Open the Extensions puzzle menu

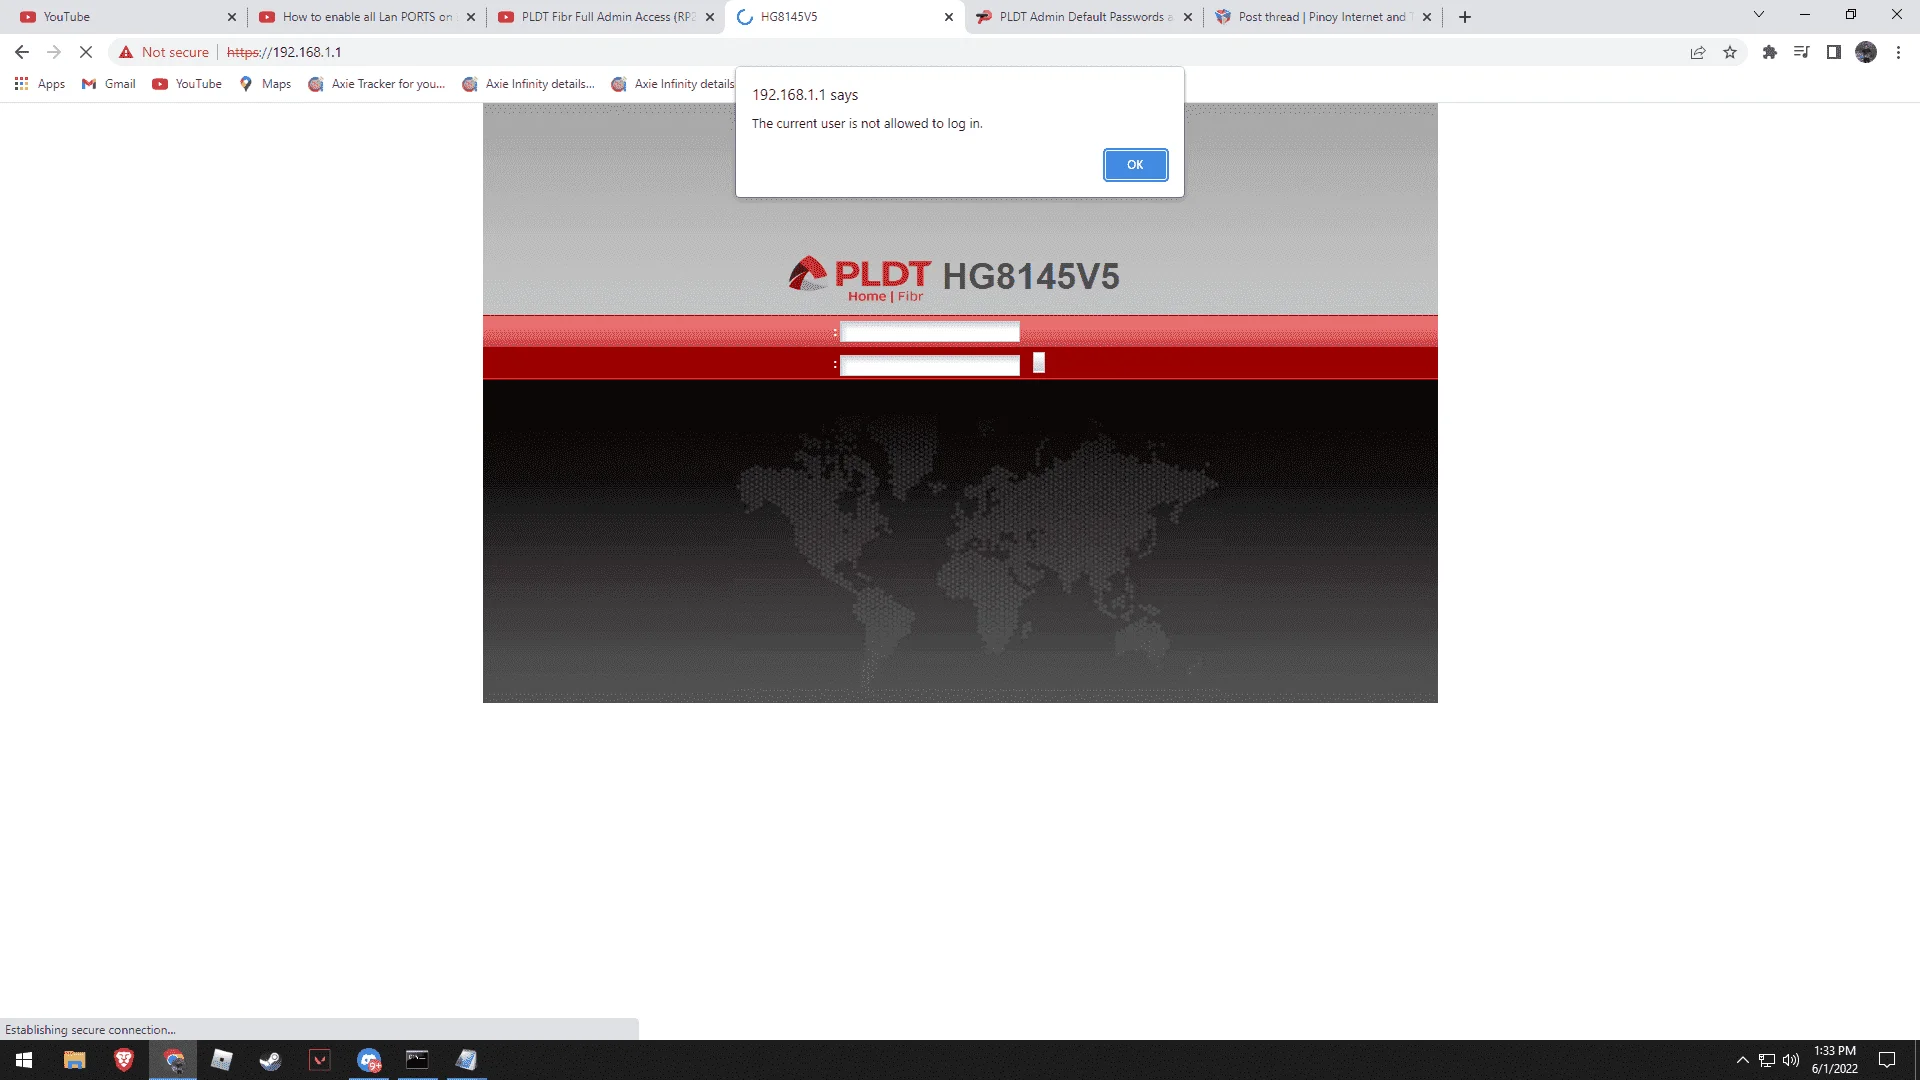pyautogui.click(x=1770, y=52)
